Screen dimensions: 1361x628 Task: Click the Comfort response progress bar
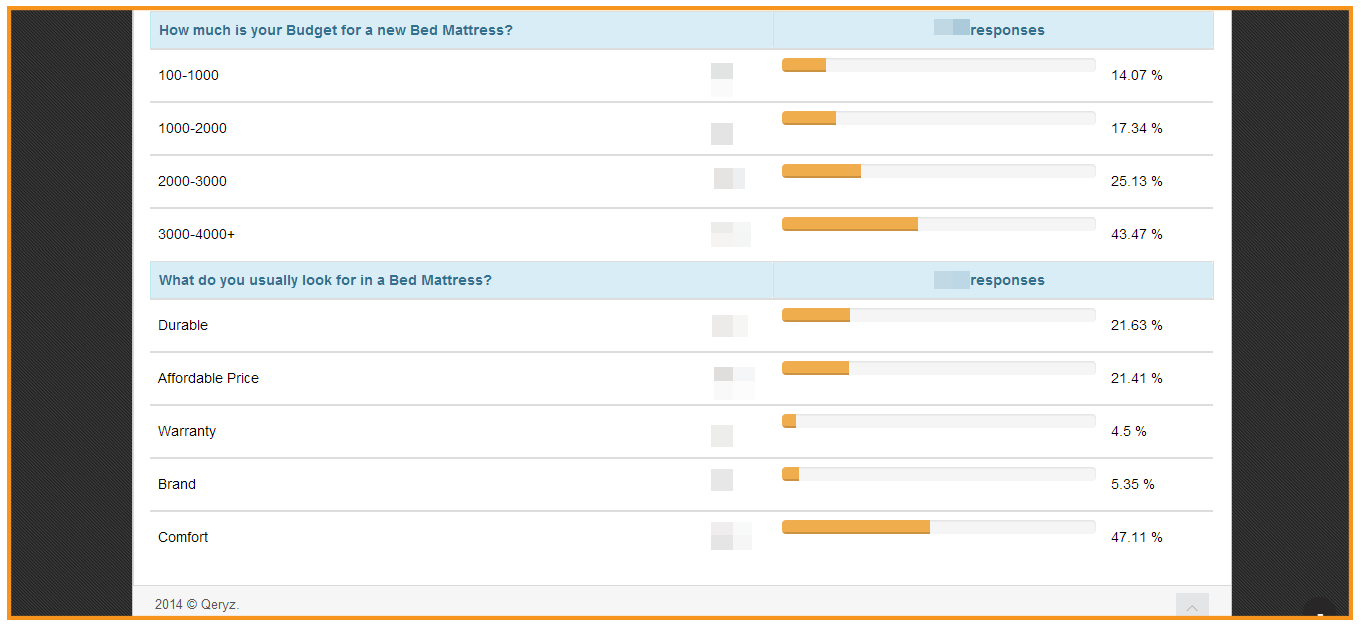tap(938, 527)
